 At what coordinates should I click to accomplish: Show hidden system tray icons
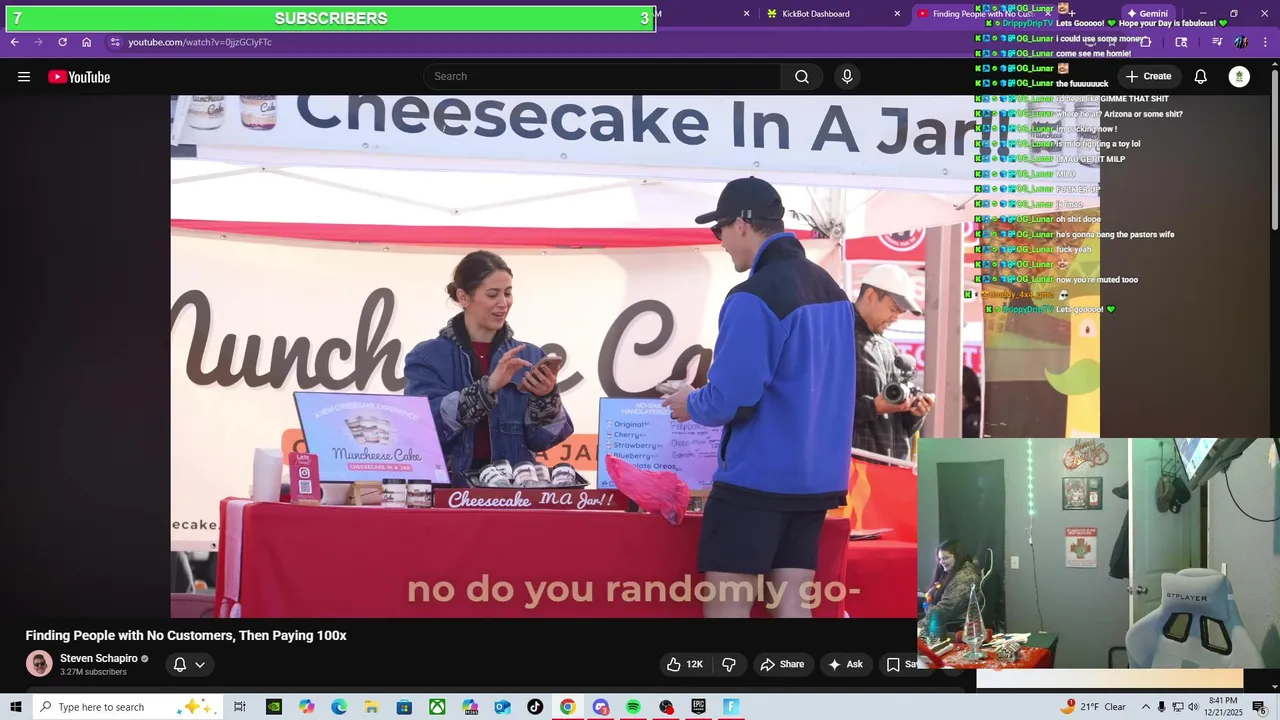pos(1146,707)
